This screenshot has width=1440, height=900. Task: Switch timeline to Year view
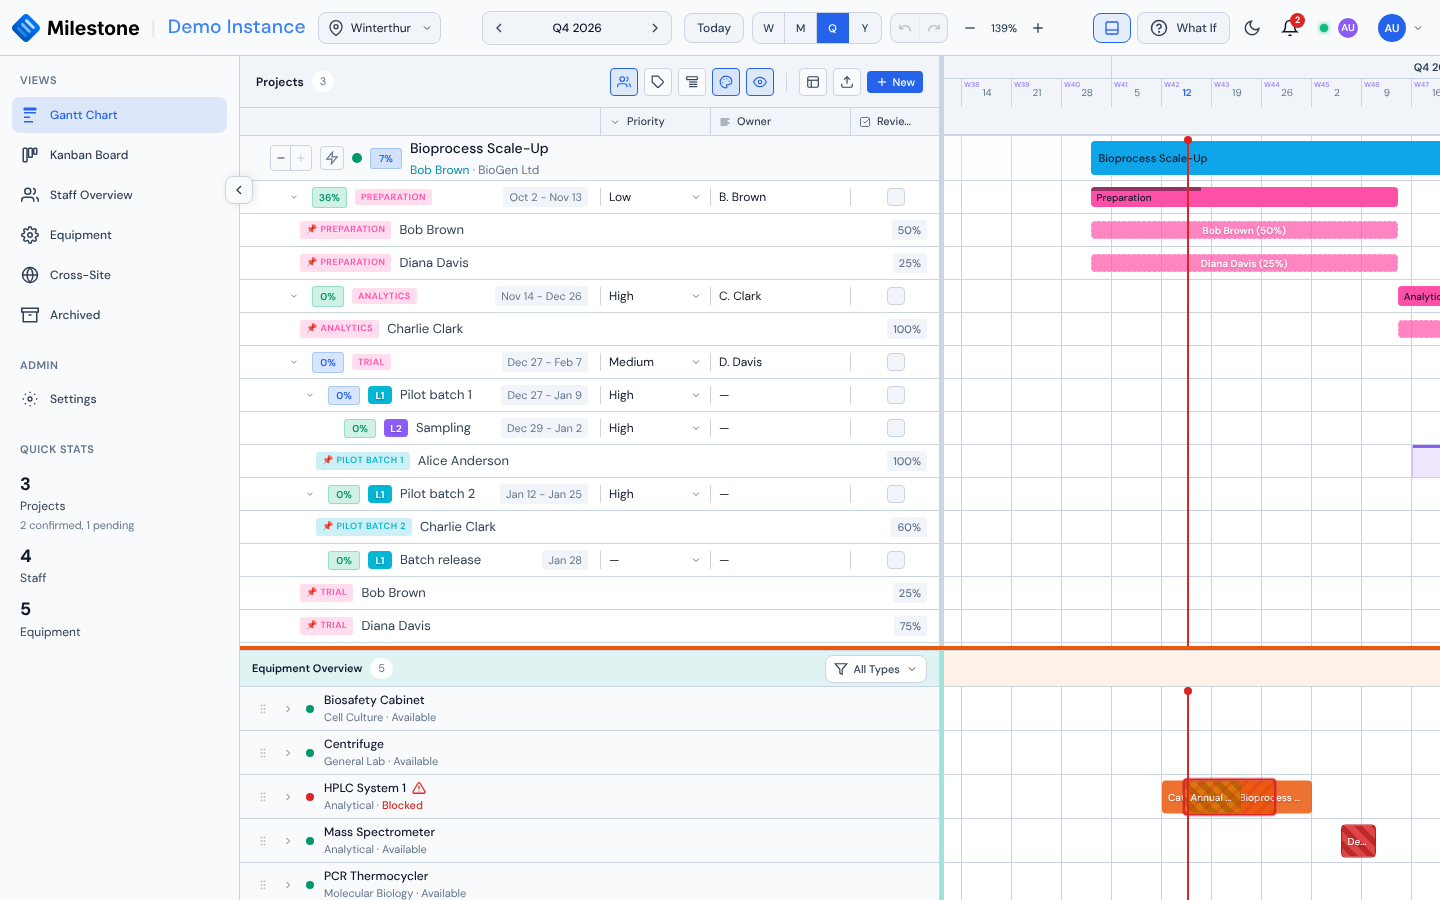point(865,28)
